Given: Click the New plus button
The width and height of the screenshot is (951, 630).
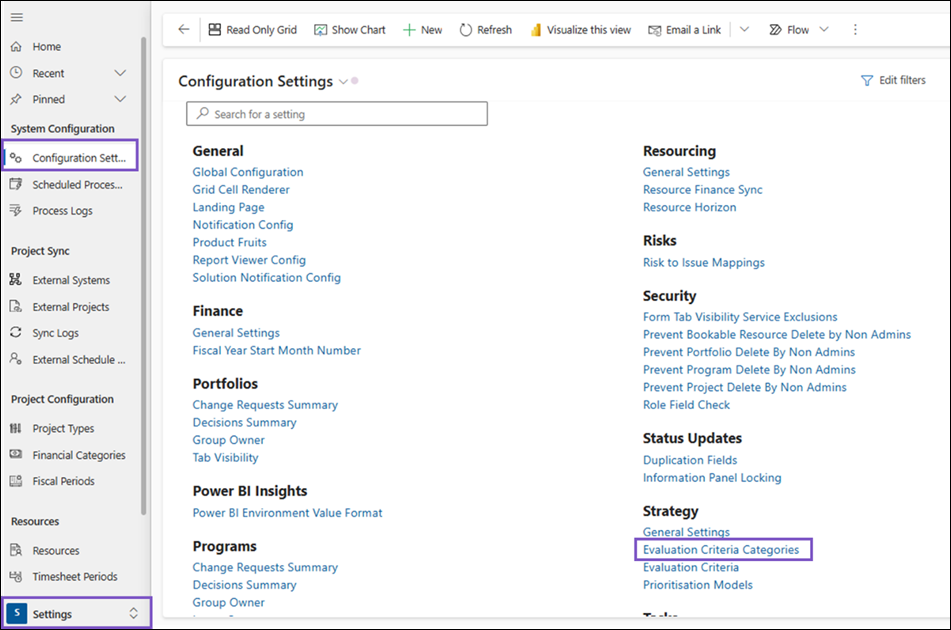Looking at the screenshot, I should click(409, 30).
